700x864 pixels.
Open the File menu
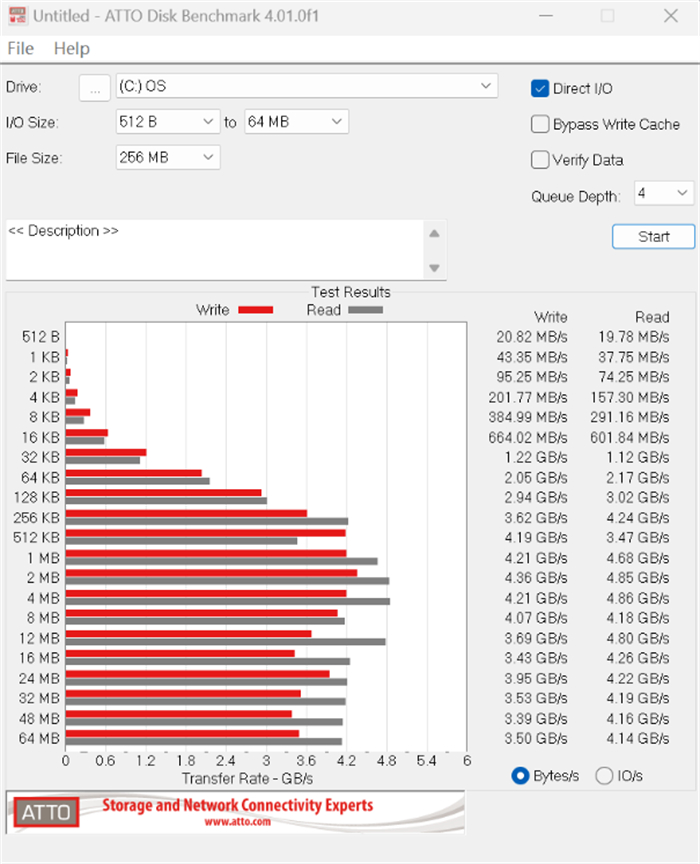coord(20,48)
